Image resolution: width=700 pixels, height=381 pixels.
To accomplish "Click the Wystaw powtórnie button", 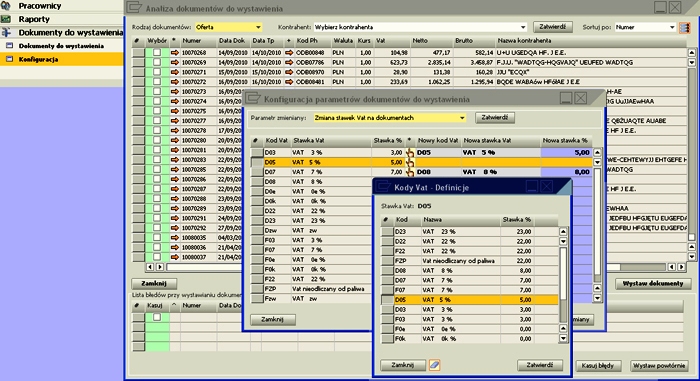I will pyautogui.click(x=659, y=366).
